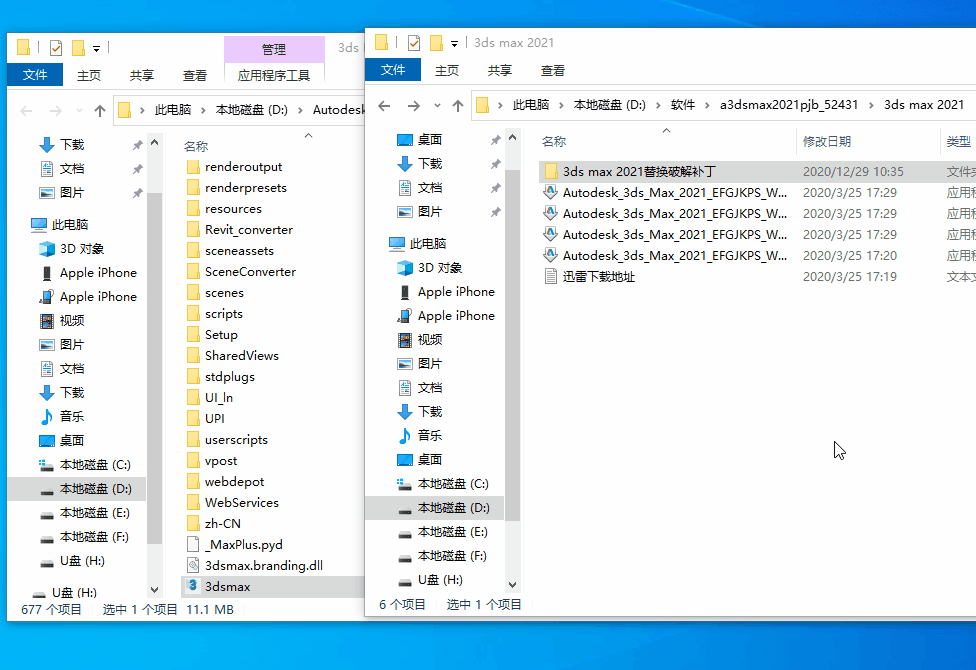
Task: Select the 迅雷下载地址 text file
Action: tap(598, 276)
